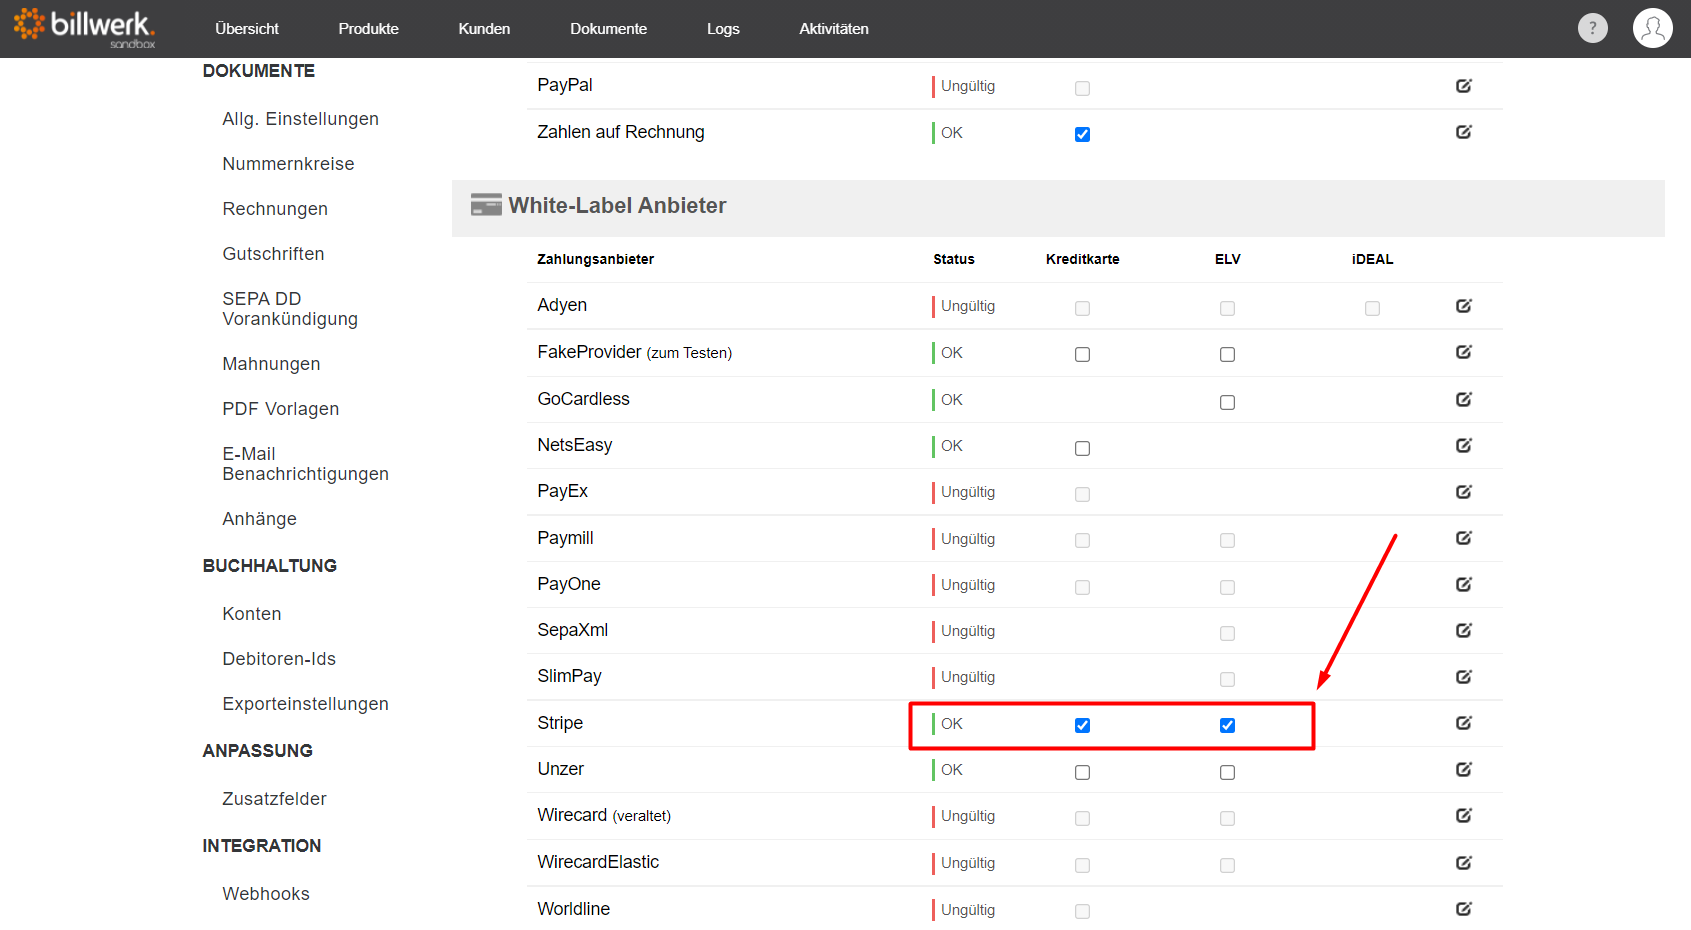Screen dimensions: 1691x930
Task: Open Rechnungen settings in sidebar
Action: click(x=275, y=209)
